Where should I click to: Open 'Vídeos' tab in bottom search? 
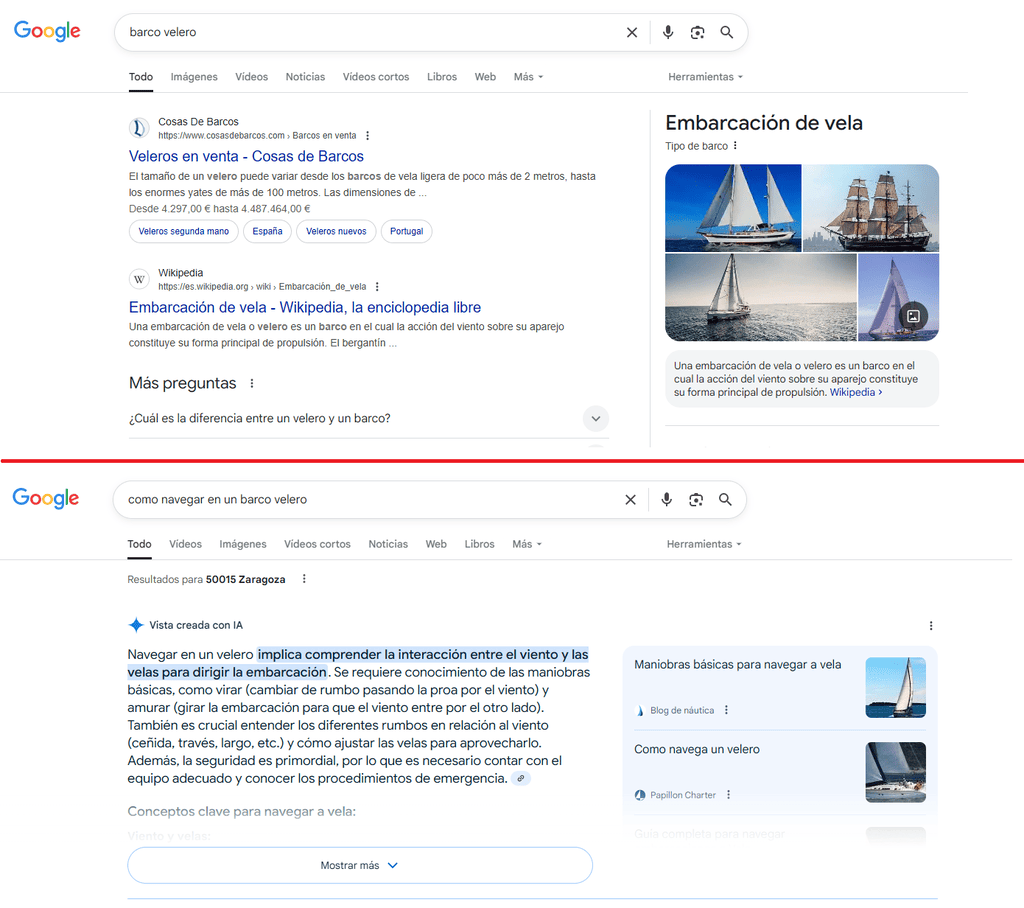coord(185,544)
